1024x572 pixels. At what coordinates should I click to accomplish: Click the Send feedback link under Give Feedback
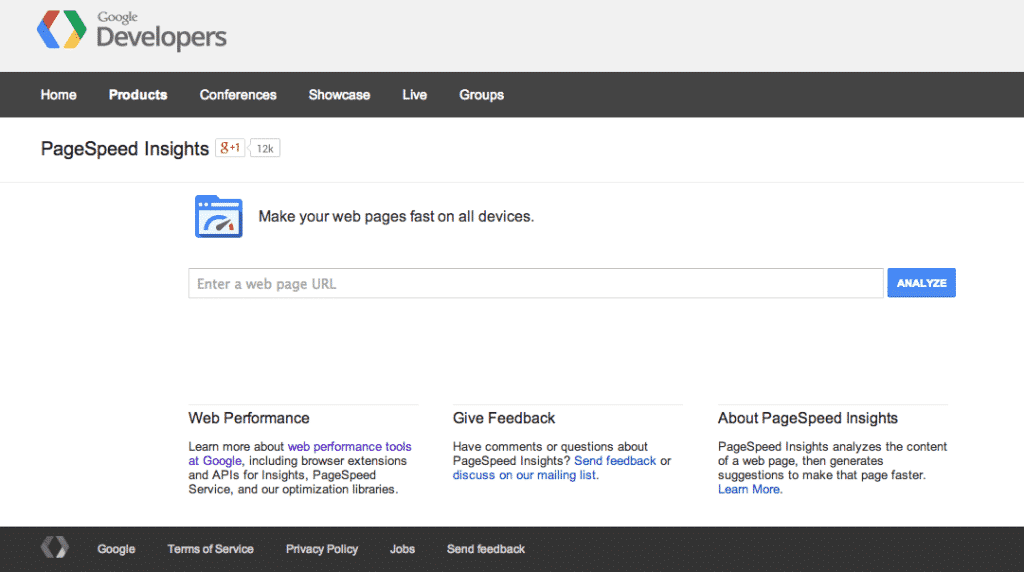pyautogui.click(x=615, y=461)
